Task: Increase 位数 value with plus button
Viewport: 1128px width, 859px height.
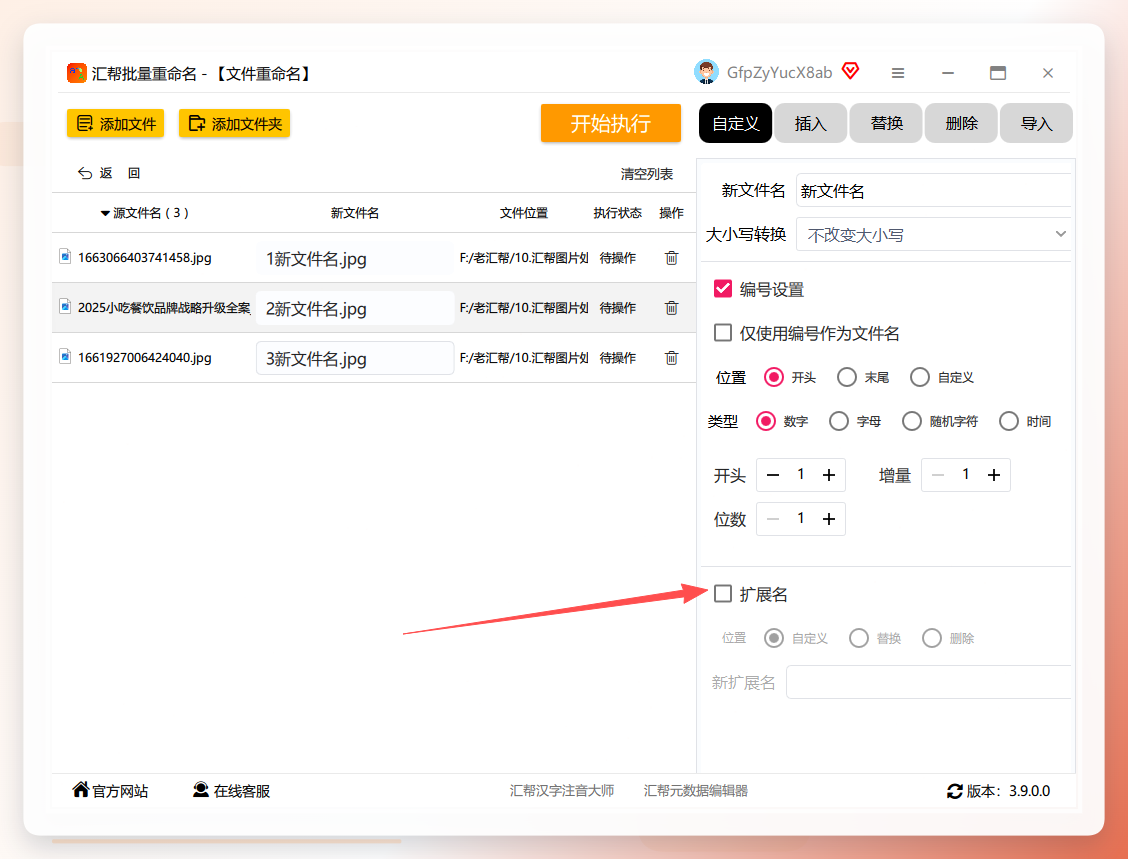Action: pyautogui.click(x=829, y=519)
